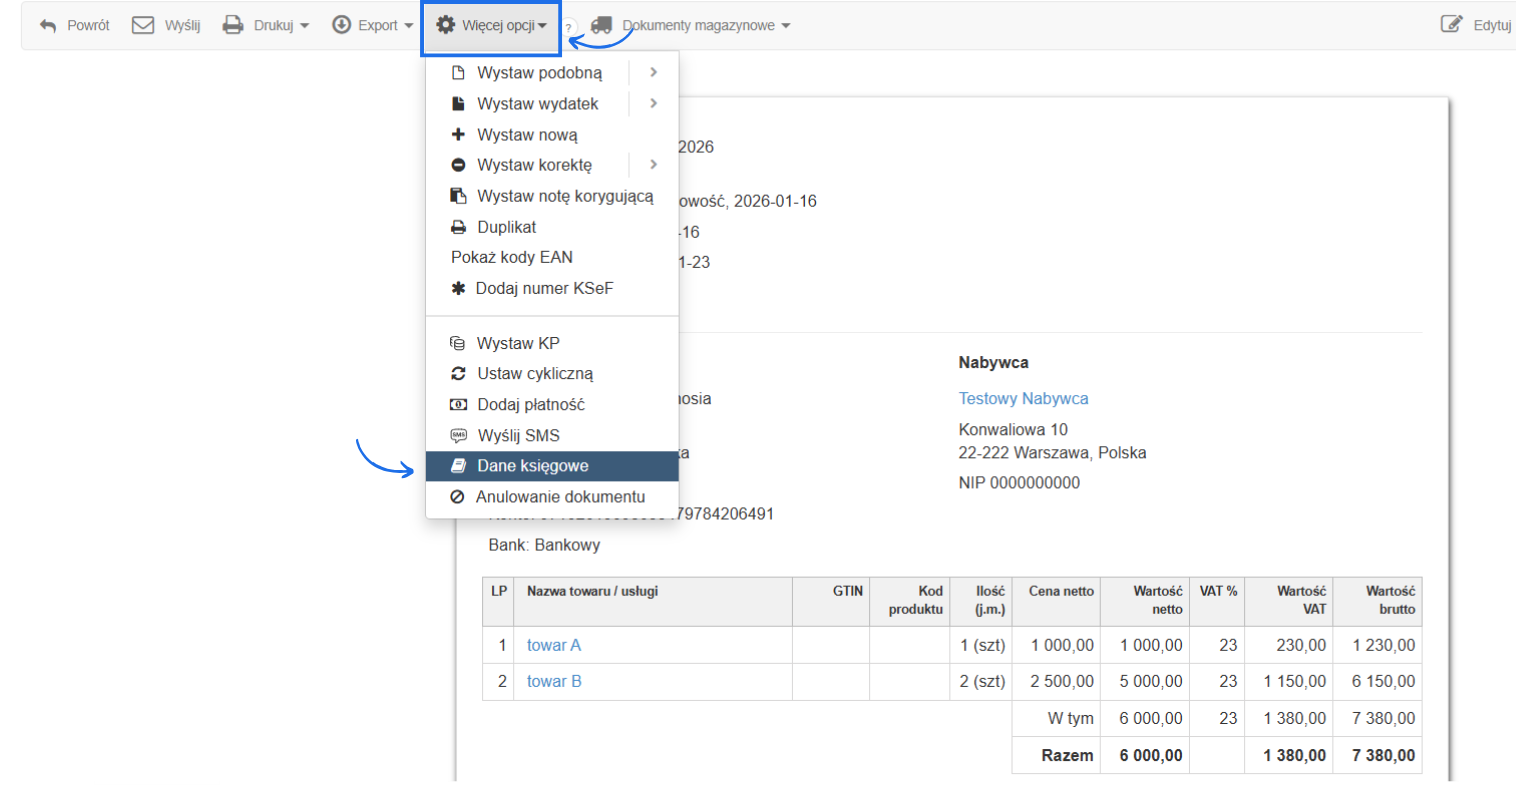Expand the Wystaw korektę submenu chevron
This screenshot has width=1516, height=785.
653,164
